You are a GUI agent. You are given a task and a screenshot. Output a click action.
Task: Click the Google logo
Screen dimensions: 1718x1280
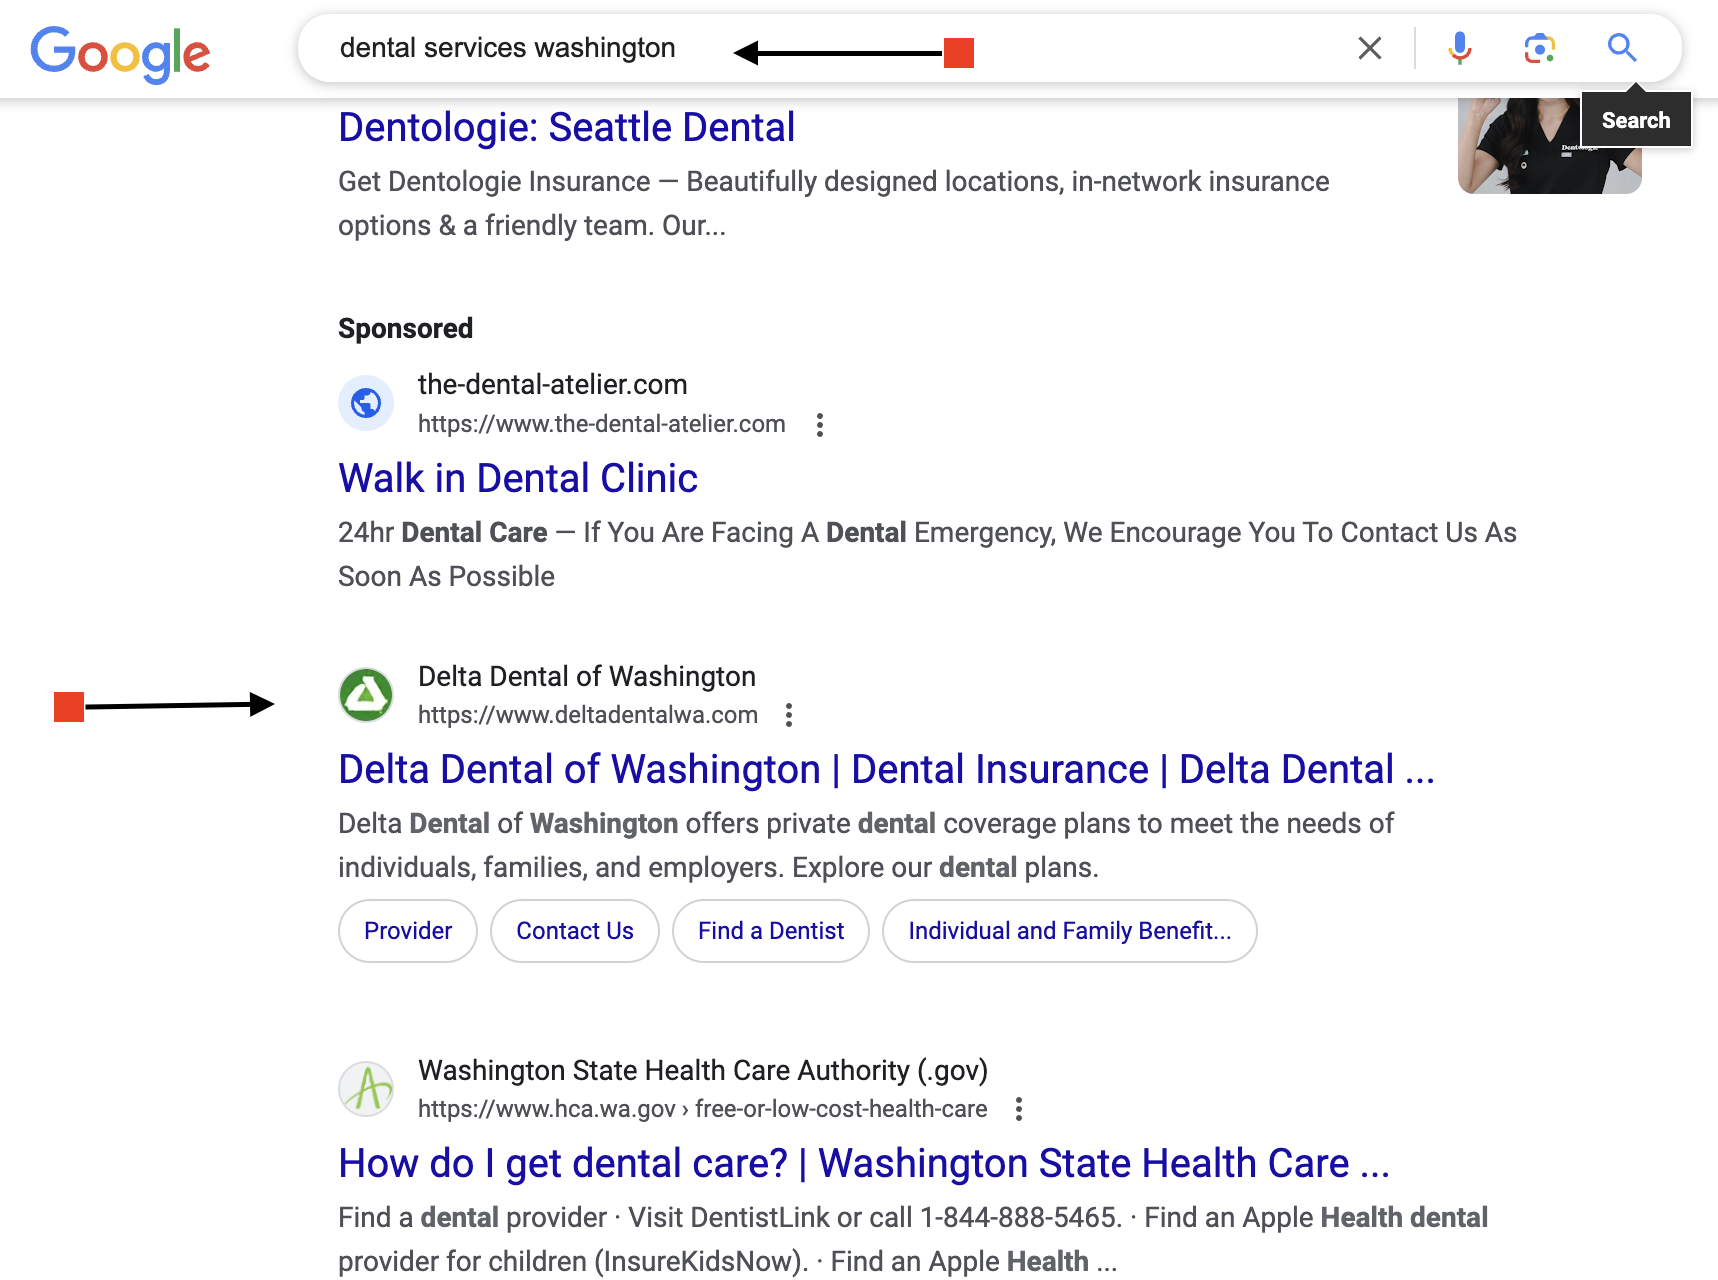120,53
